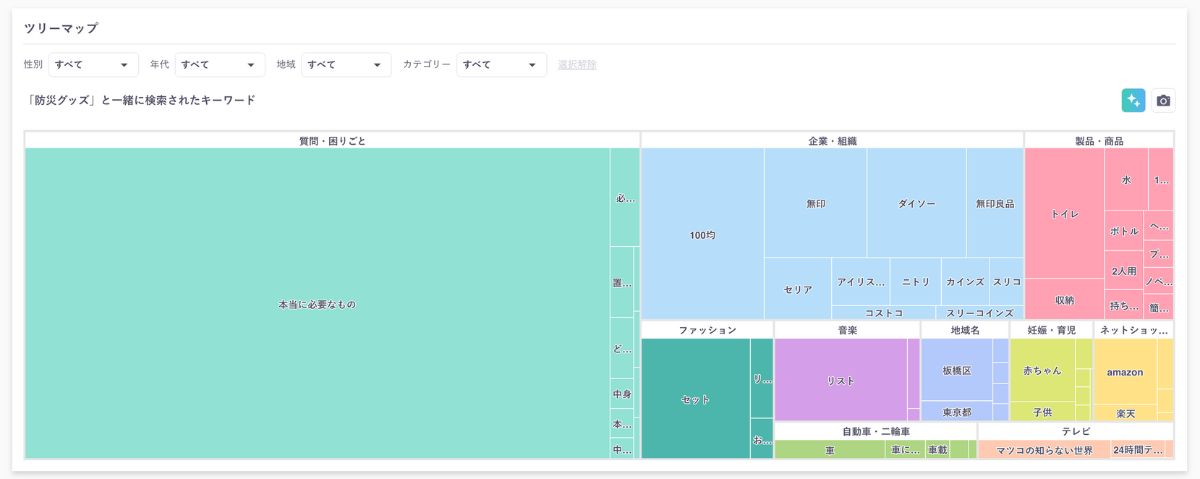
Task: Click the 板橋区 tile
Action: (956, 370)
